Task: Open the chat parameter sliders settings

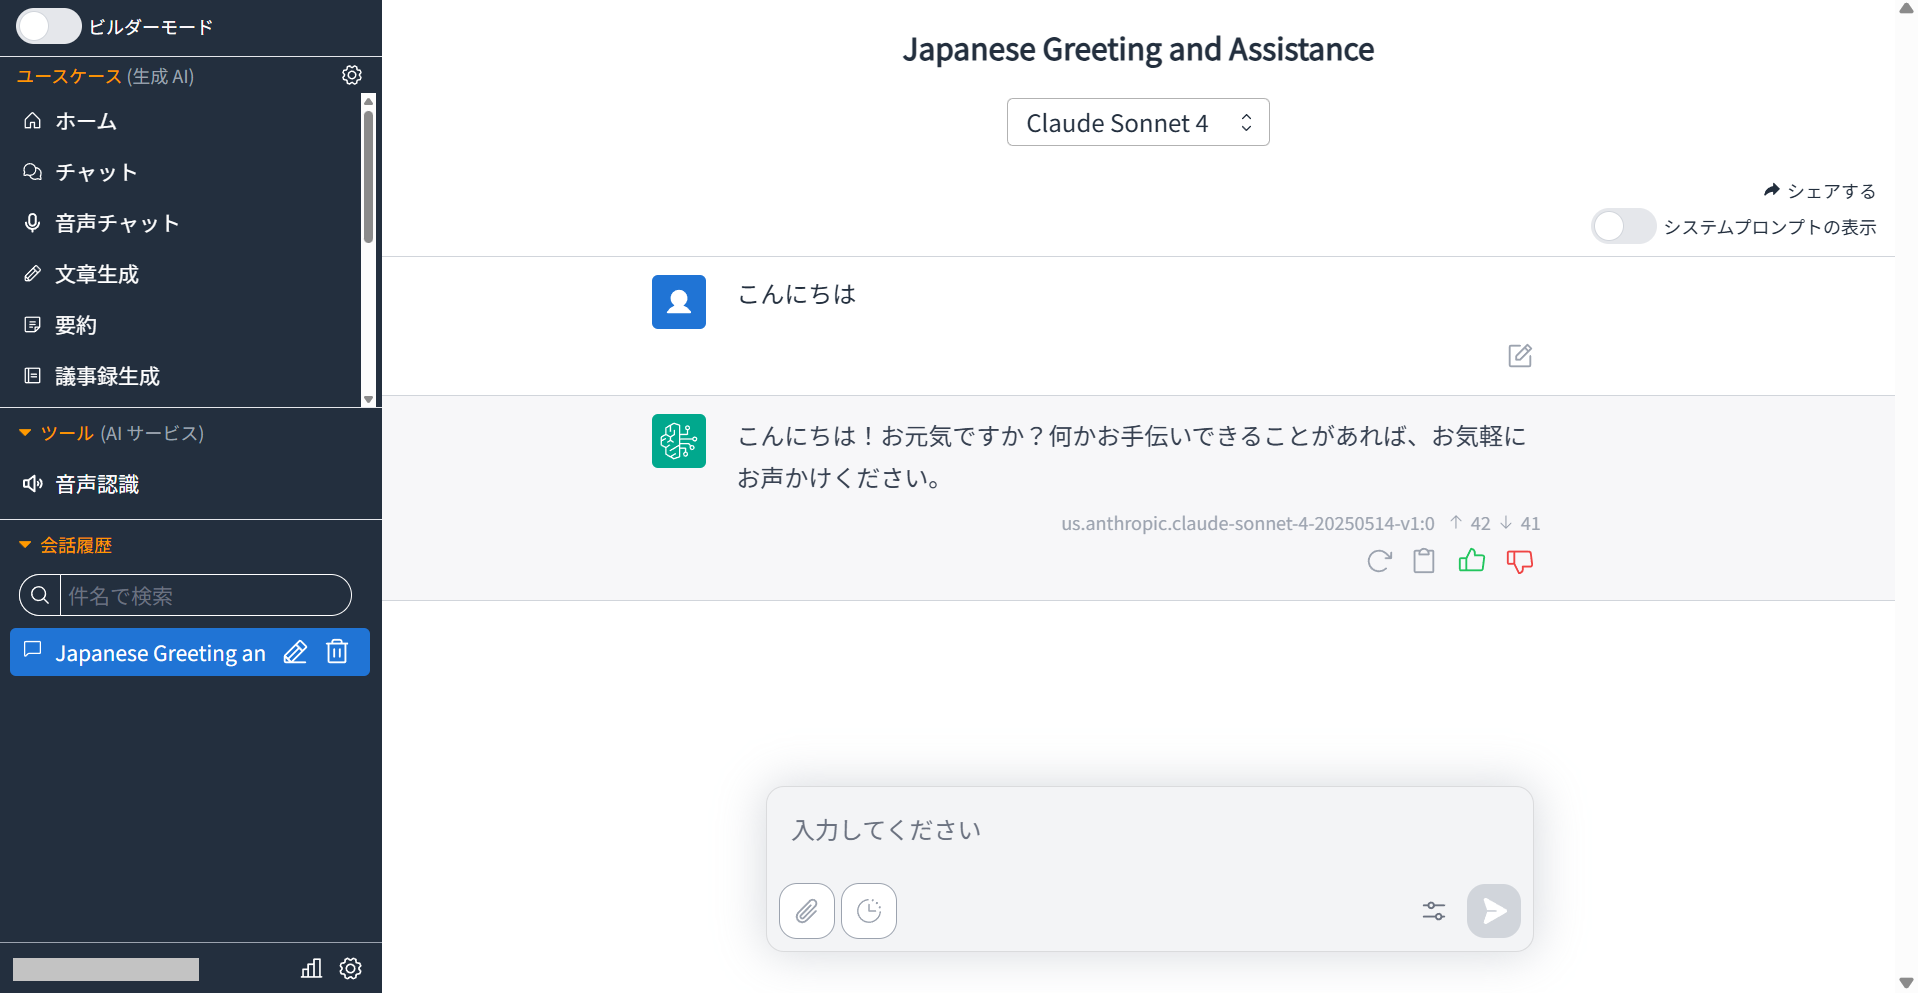Action: coord(1433,910)
